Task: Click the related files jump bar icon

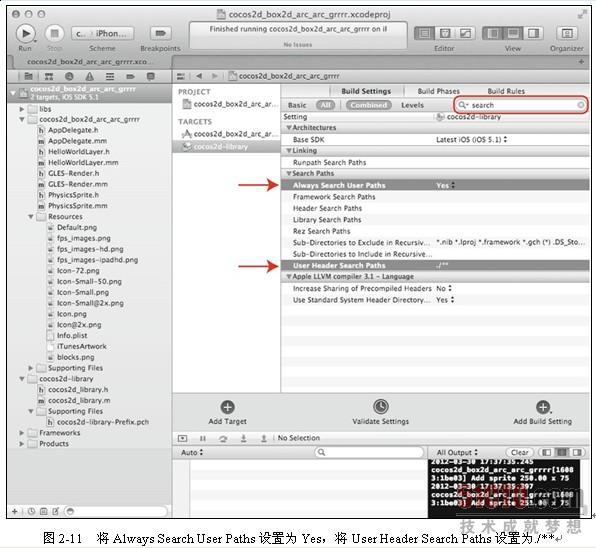Action: tap(181, 76)
